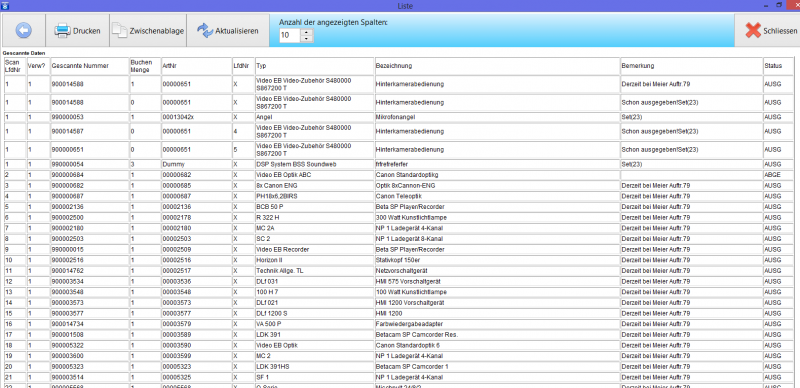The height and width of the screenshot is (388, 800).
Task: Select the Gescannte Nummer column header
Action: click(90, 66)
